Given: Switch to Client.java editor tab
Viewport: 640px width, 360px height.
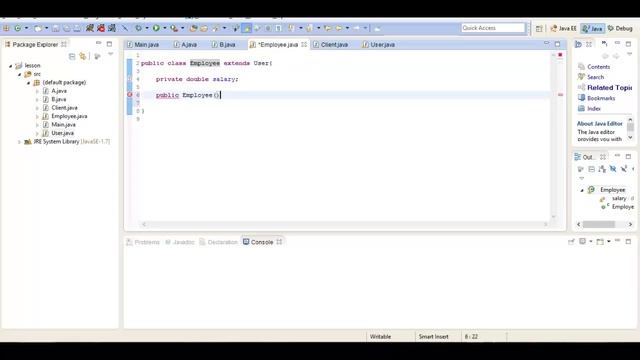Looking at the screenshot, I should tap(331, 44).
